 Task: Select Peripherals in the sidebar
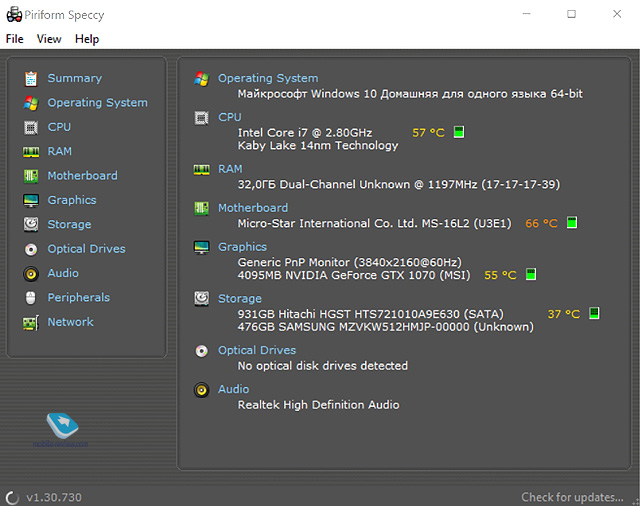tap(79, 298)
